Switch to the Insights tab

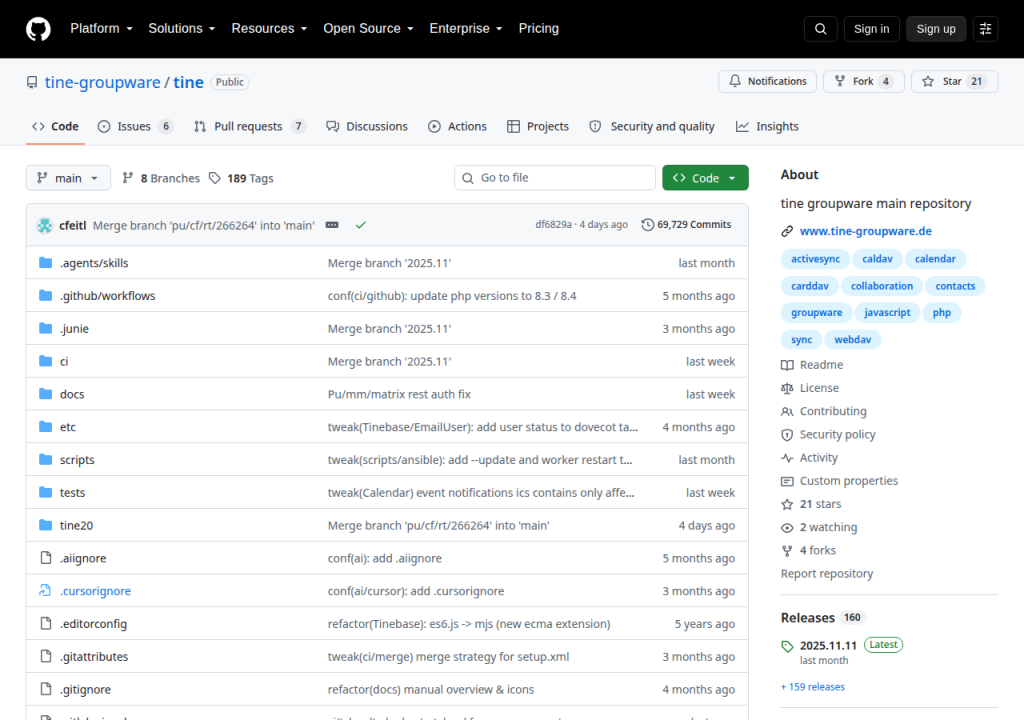[x=767, y=126]
